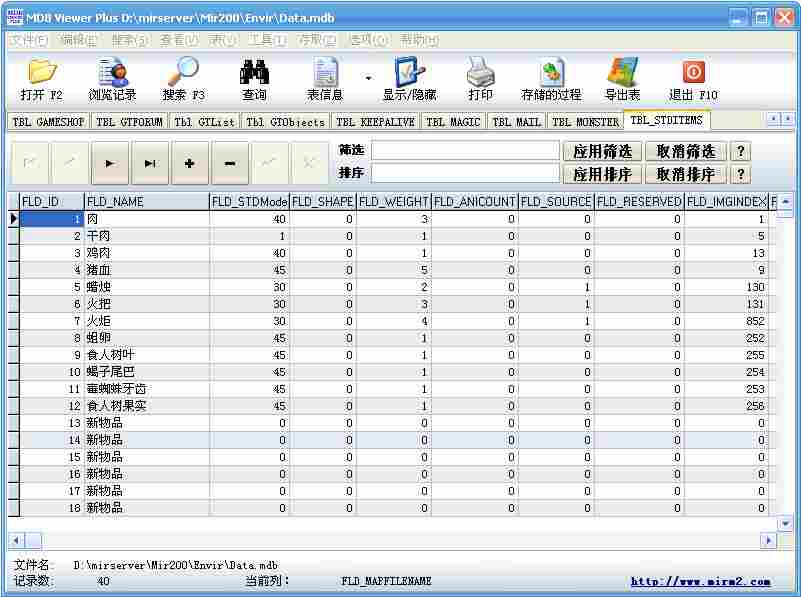The width and height of the screenshot is (801, 597).
Task: Click the 打印 print icon
Action: tap(480, 78)
